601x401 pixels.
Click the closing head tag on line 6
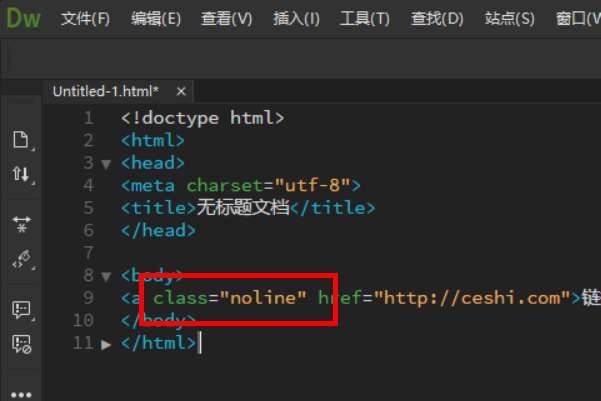[x=158, y=230]
